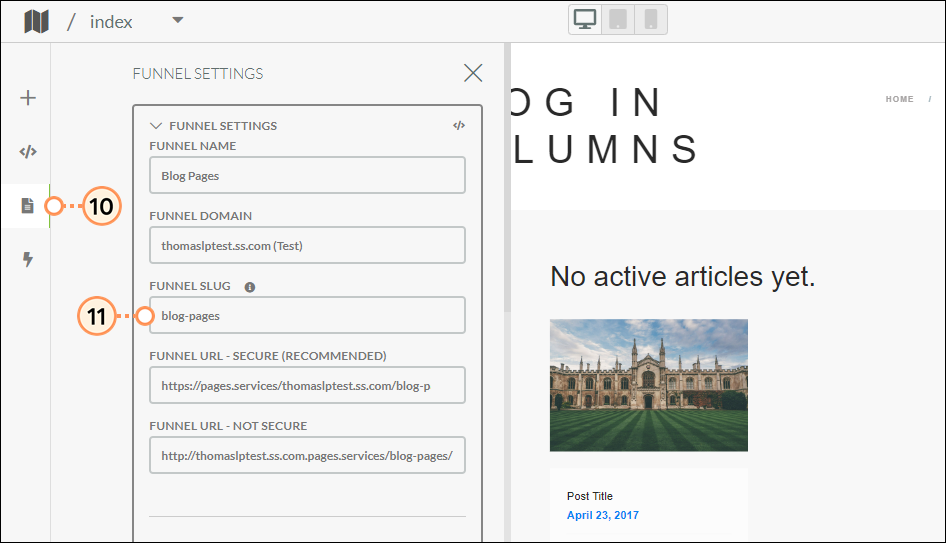946x543 pixels.
Task: Click the Funnel Name input field
Action: pyautogui.click(x=307, y=175)
